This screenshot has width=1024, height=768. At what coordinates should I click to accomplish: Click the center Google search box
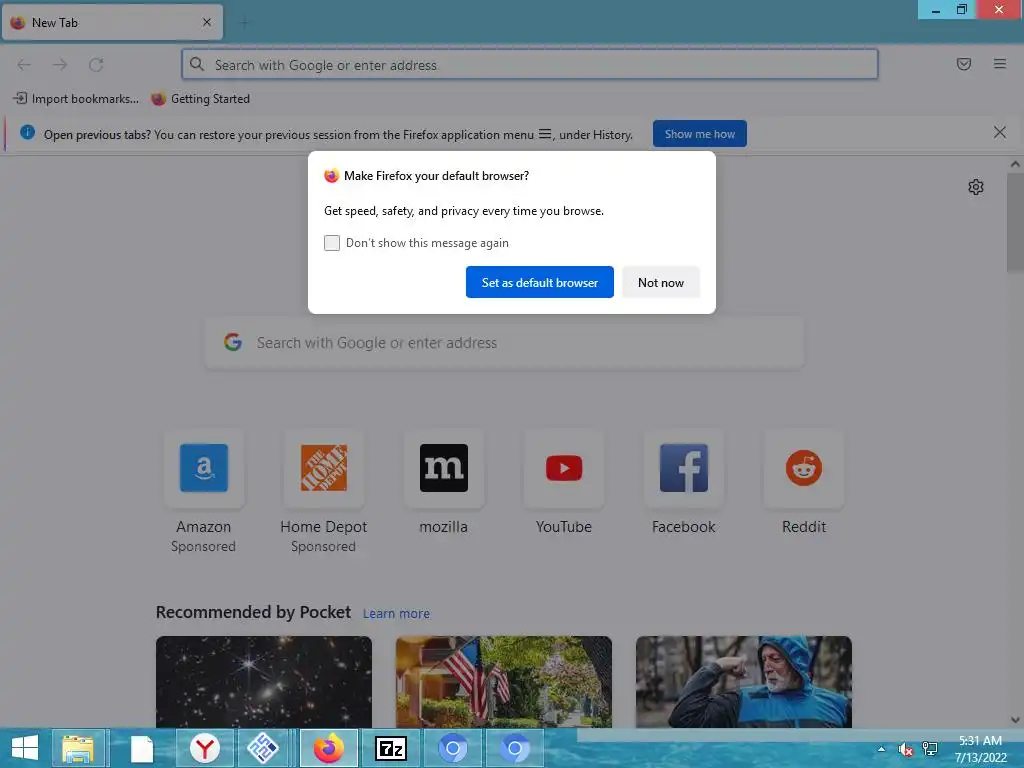[504, 343]
